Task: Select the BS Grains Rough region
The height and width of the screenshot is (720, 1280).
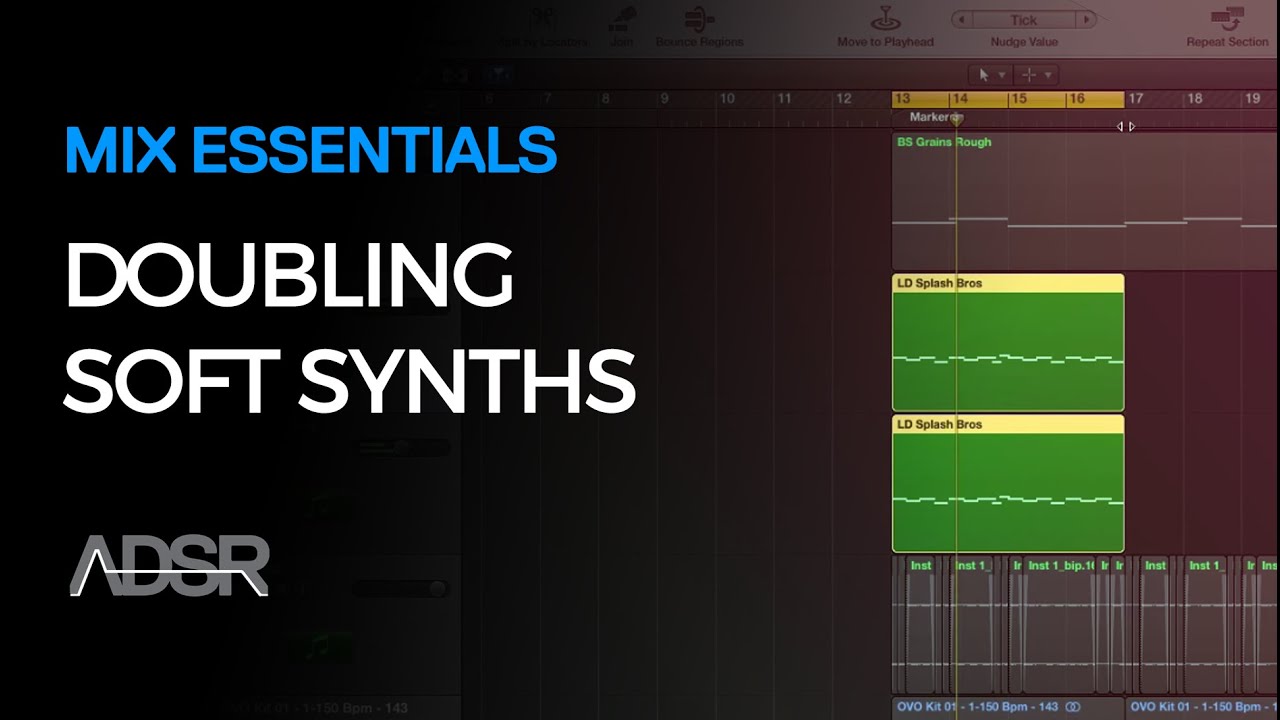Action: click(1085, 200)
